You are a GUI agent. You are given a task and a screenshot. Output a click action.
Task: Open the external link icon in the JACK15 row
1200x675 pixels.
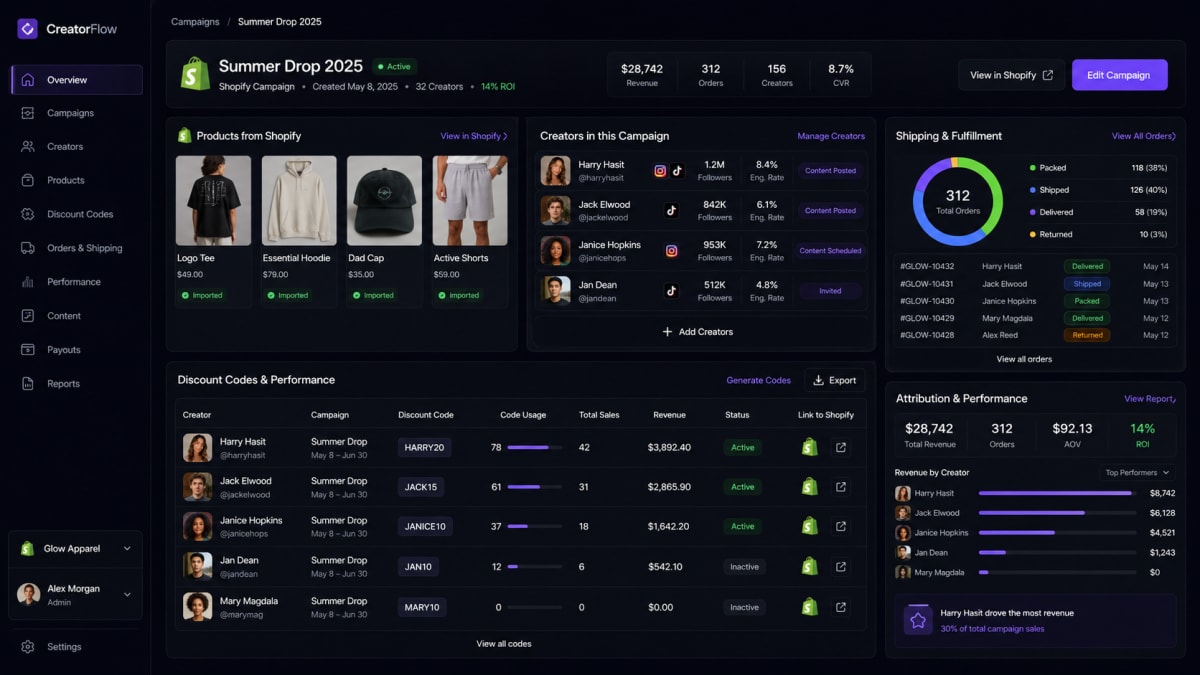coord(841,487)
